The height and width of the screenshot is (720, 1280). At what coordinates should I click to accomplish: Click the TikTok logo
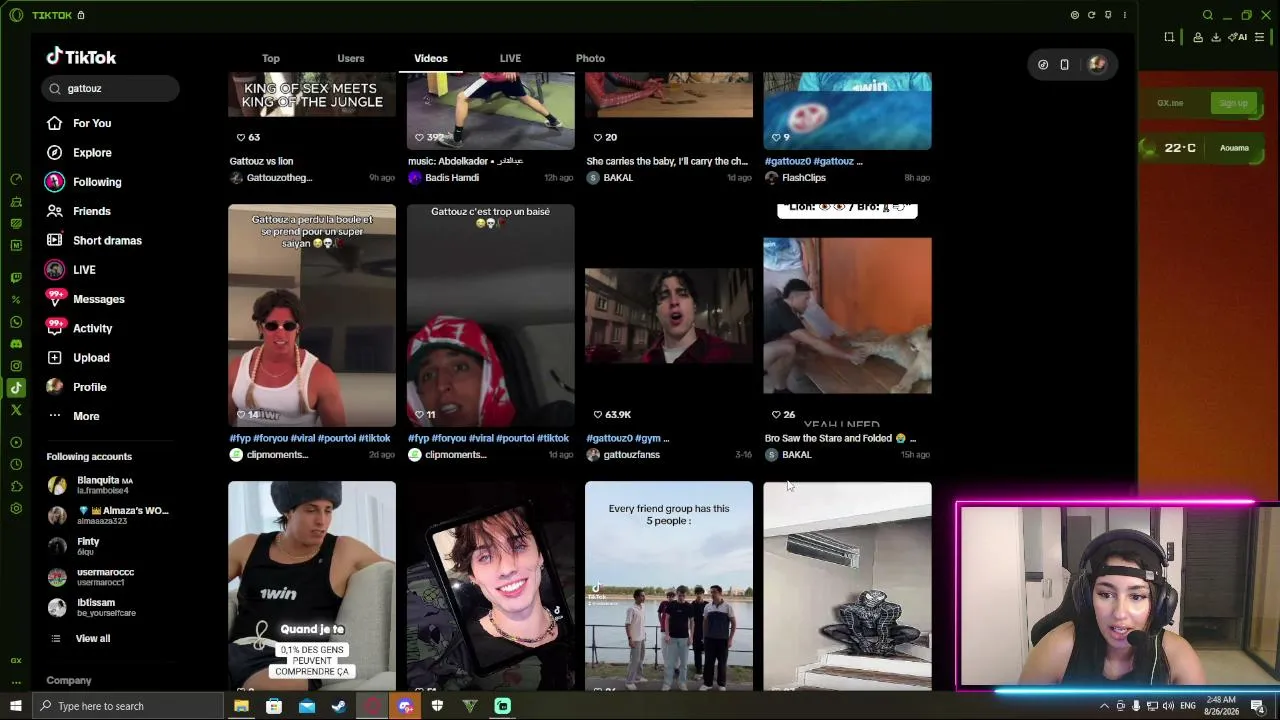coord(81,57)
